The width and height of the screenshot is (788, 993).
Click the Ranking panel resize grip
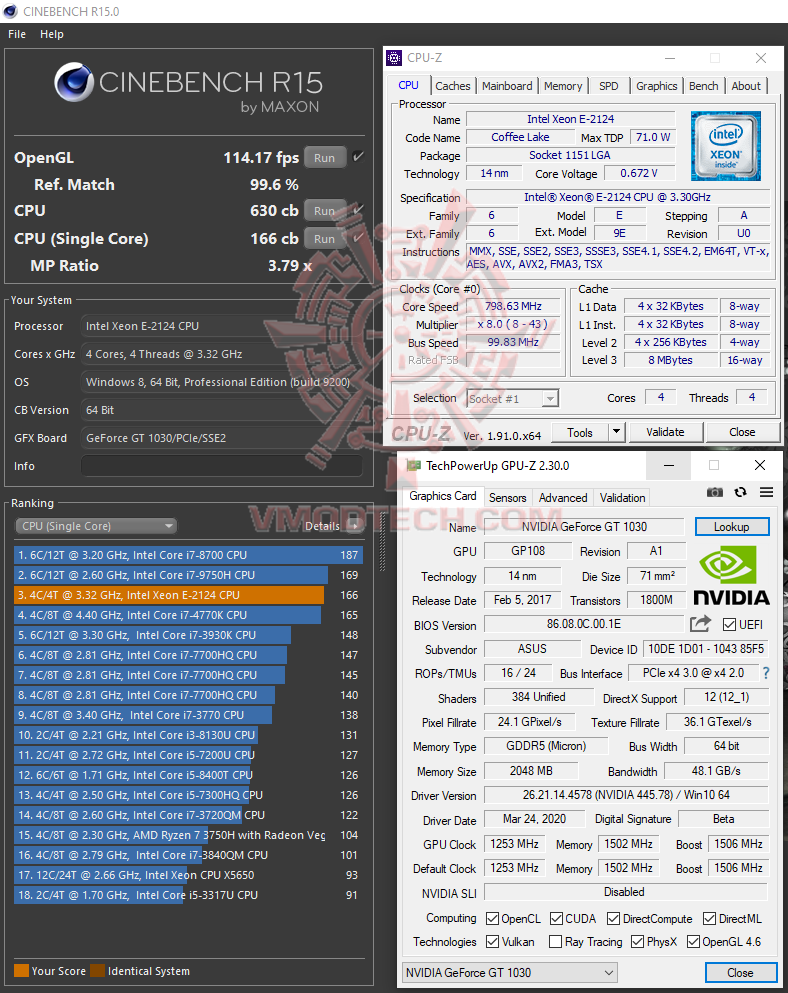click(x=382, y=541)
